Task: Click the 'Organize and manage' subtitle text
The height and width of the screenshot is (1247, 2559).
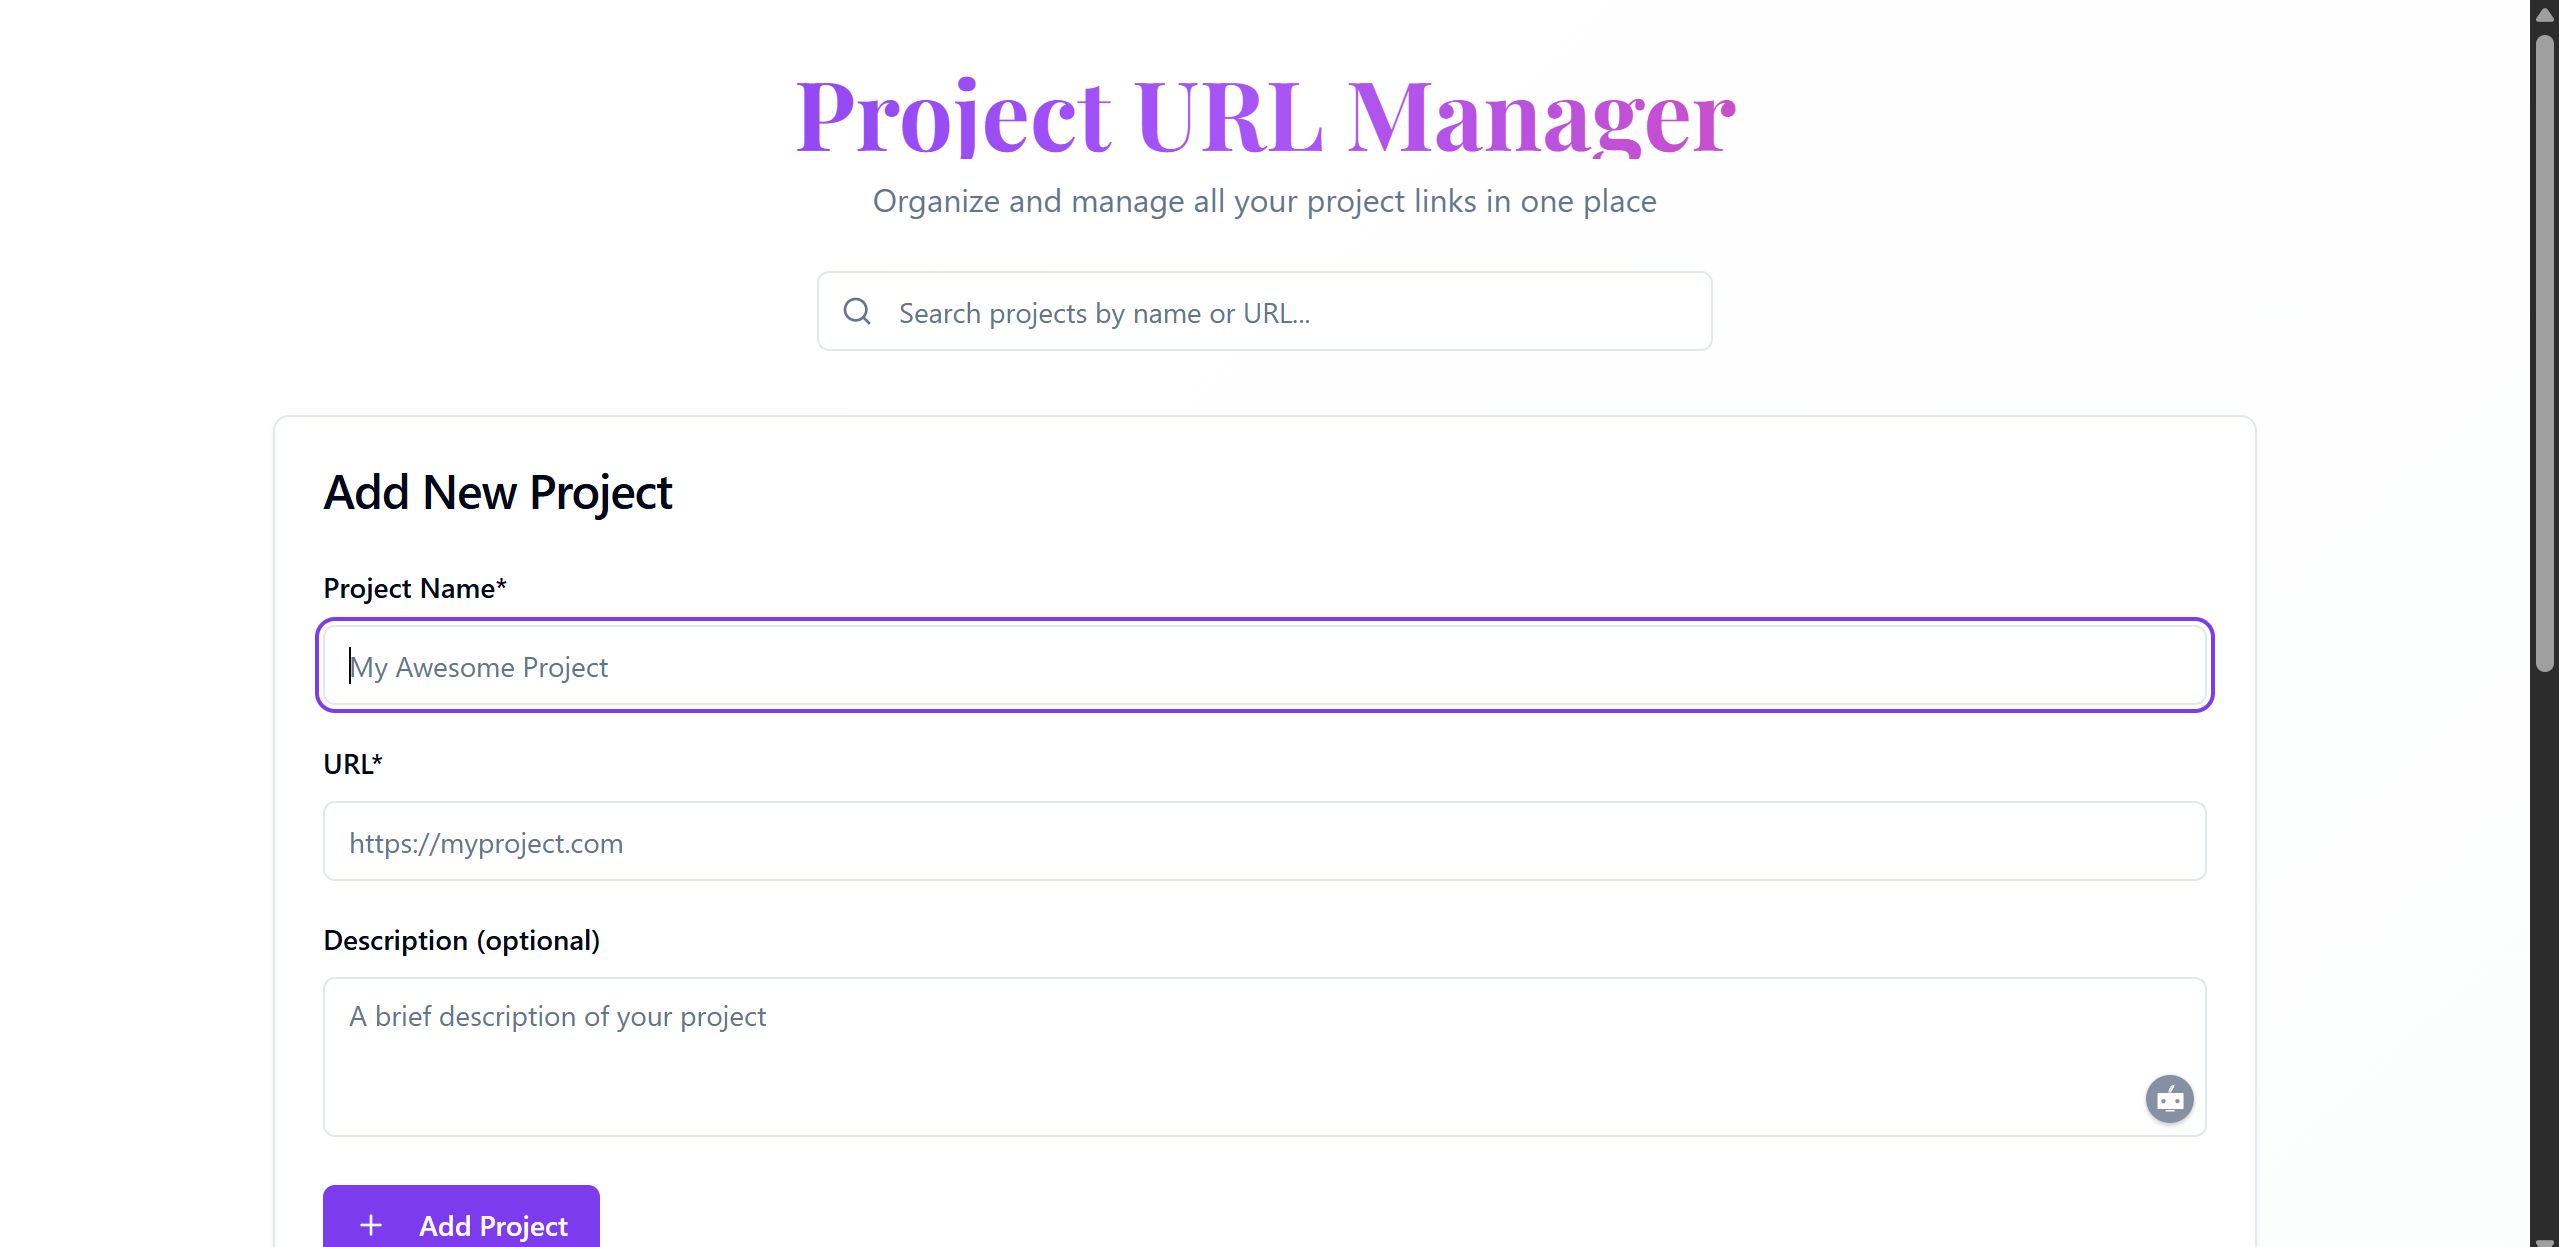Action: 1265,201
